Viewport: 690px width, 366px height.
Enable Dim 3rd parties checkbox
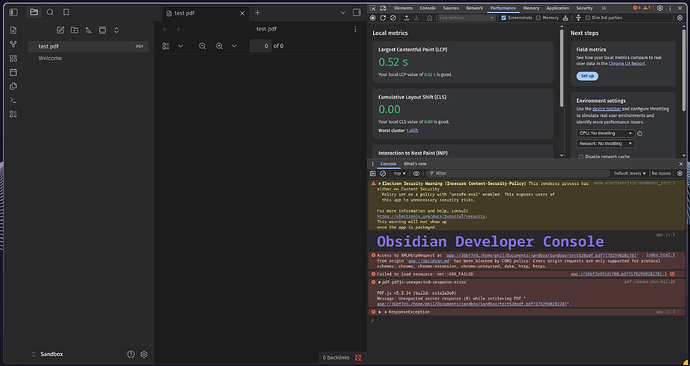coord(587,18)
